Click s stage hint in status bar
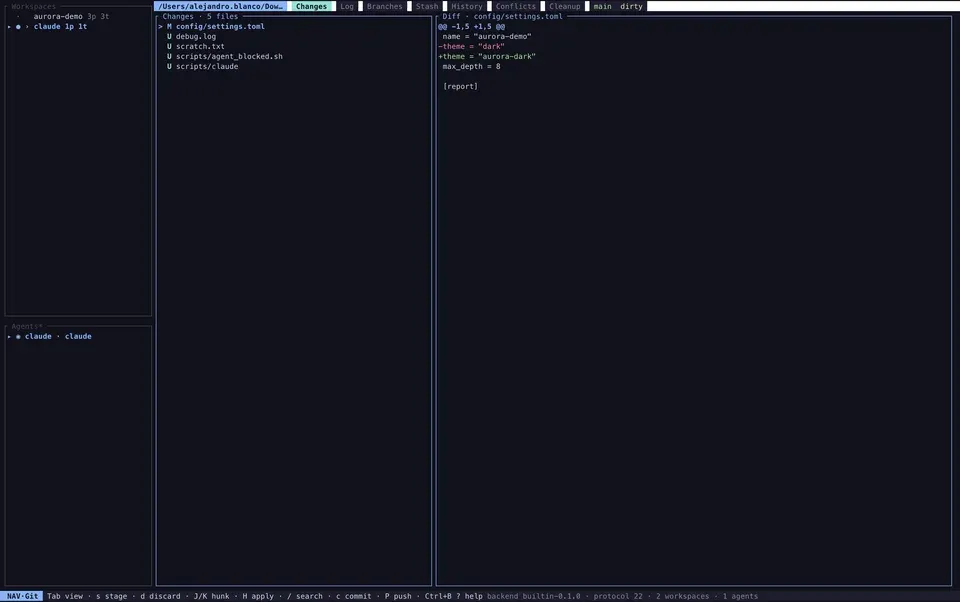The image size is (960, 602). point(111,596)
